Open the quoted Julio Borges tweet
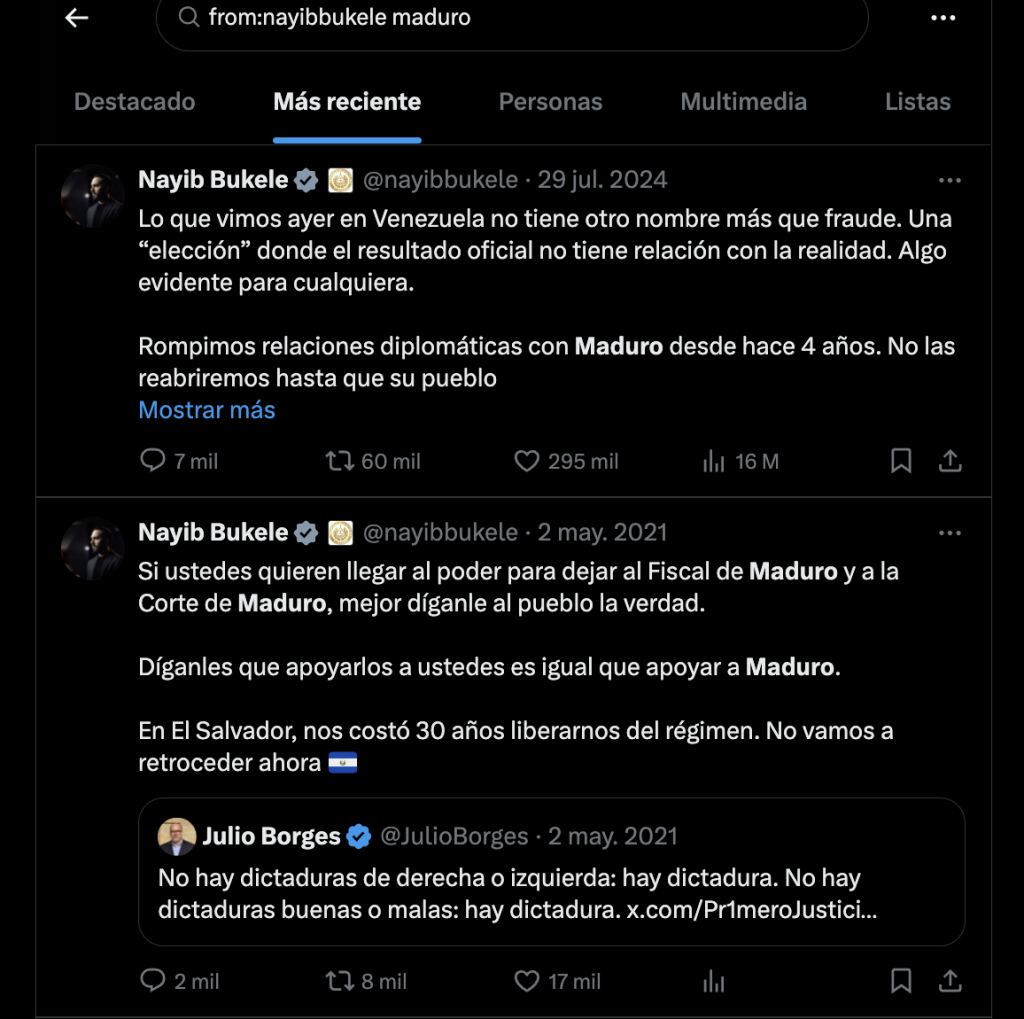1024x1019 pixels. [x=551, y=871]
